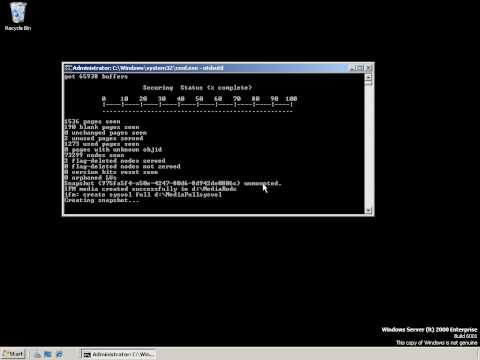This screenshot has width=480, height=360.
Task: Click the '0 unchanged pages seen' line
Action: [x=105, y=133]
